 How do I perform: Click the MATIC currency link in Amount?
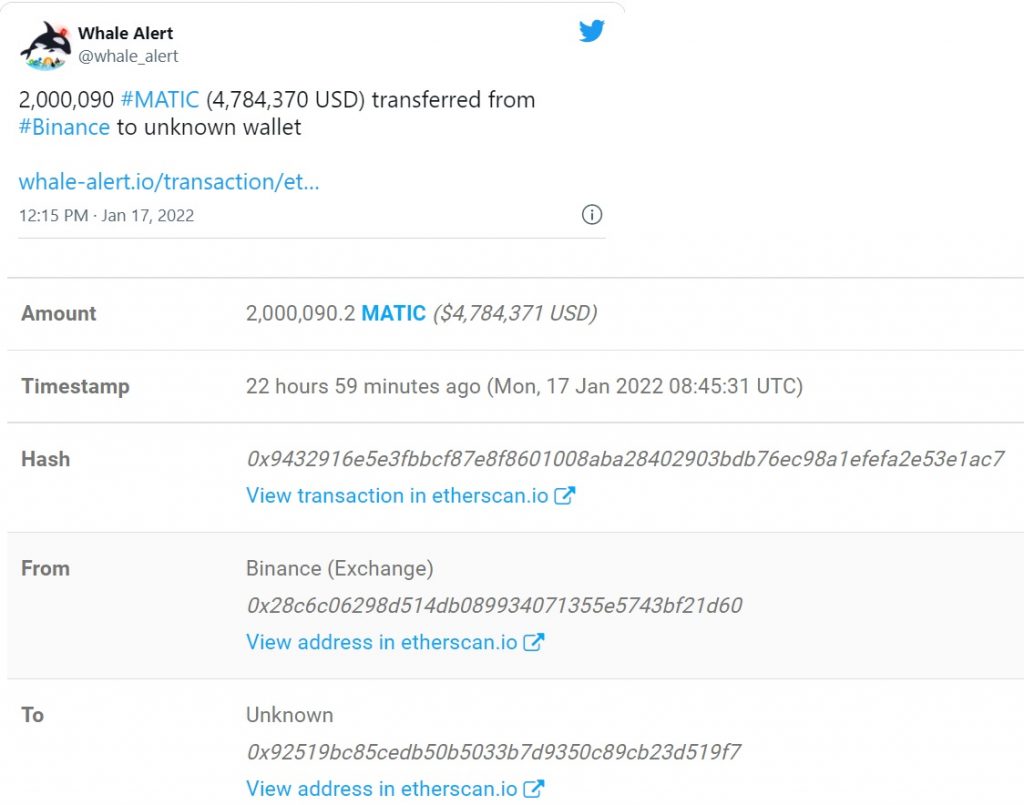point(394,313)
